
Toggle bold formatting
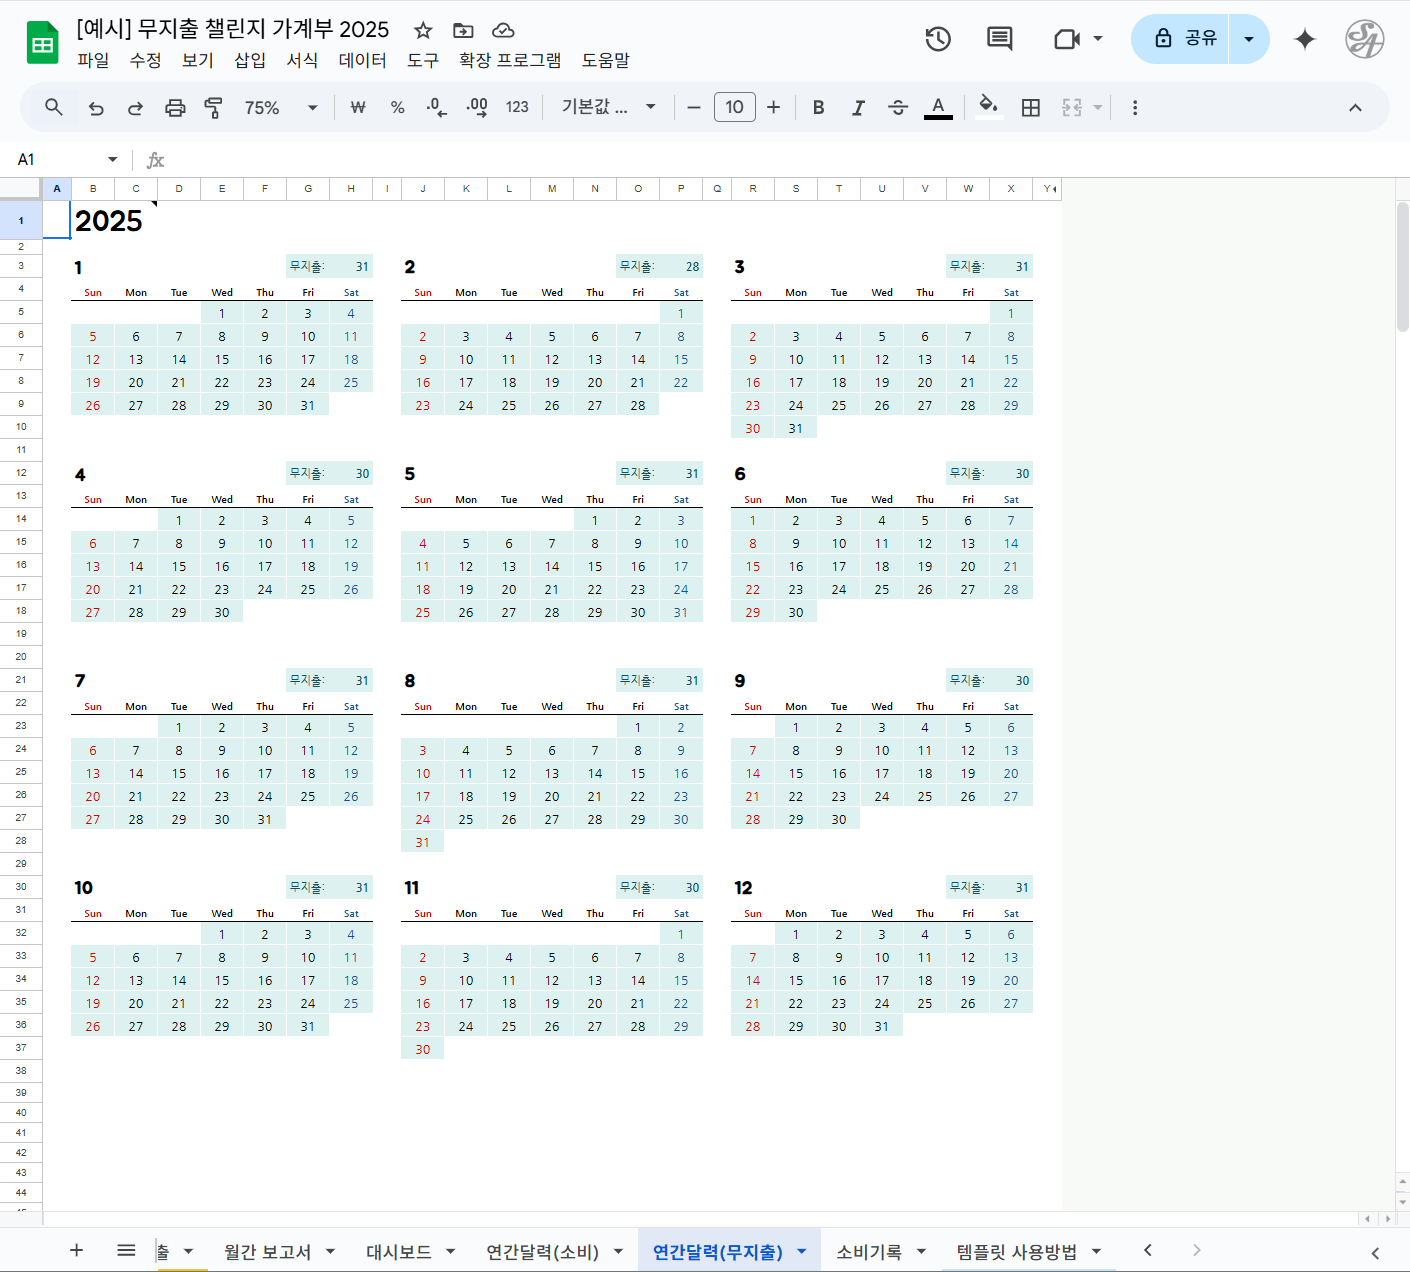[818, 107]
